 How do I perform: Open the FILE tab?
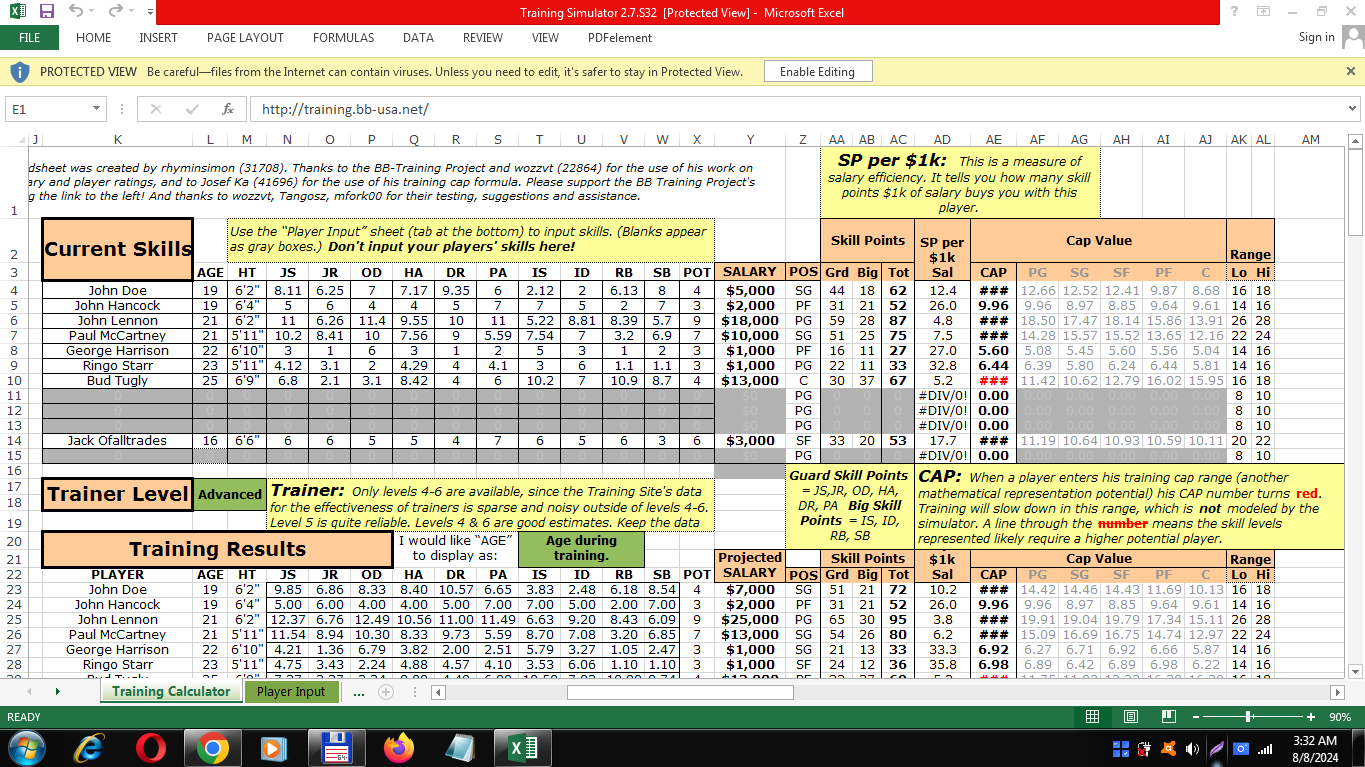(x=29, y=38)
